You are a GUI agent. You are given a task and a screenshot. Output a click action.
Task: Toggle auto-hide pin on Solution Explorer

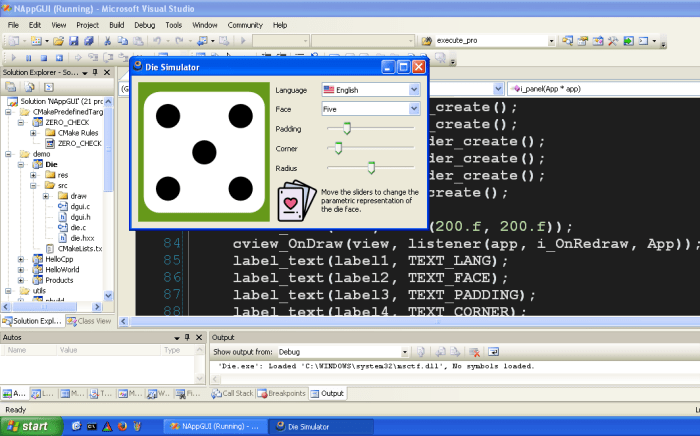click(96, 73)
